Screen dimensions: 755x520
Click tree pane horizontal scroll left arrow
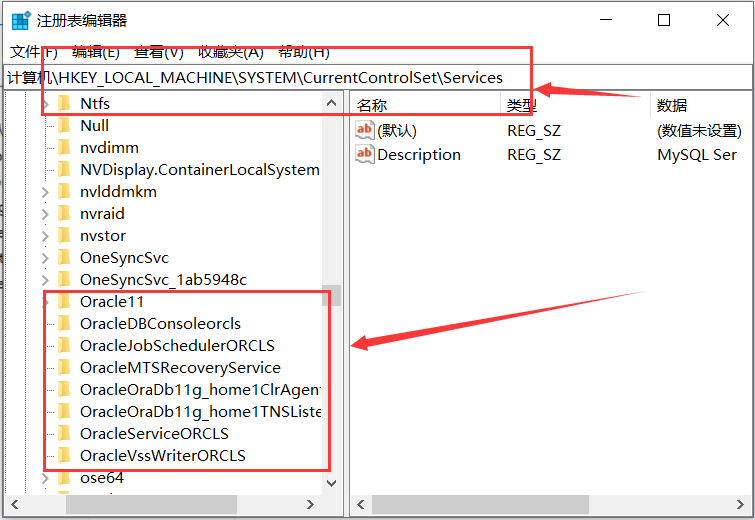14,504
